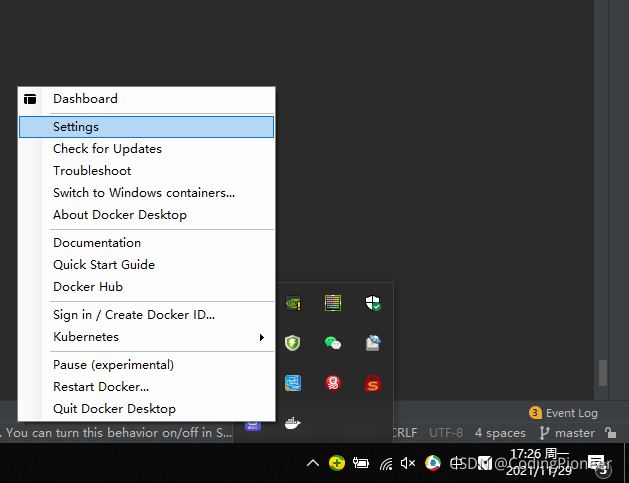Collapse the hidden tray icons chevron
The height and width of the screenshot is (483, 629).
click(x=313, y=463)
